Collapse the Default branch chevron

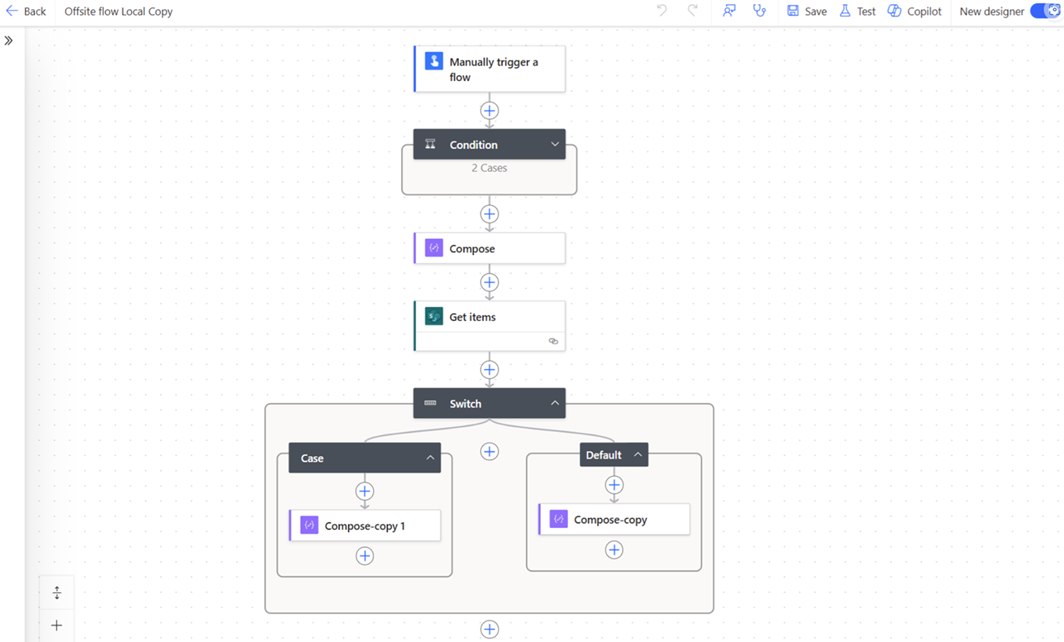[x=637, y=454]
